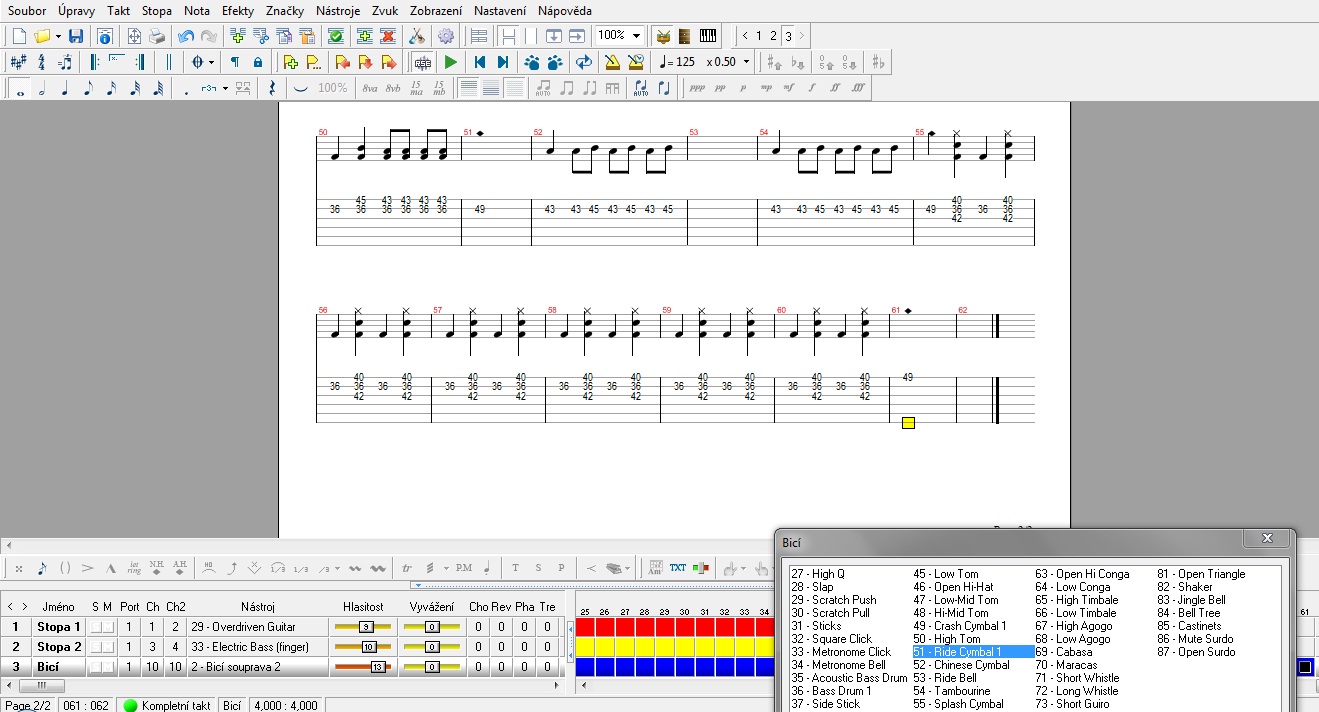Select 49 - Crash Cymbal 1 in list
1319x712 pixels.
(959, 626)
